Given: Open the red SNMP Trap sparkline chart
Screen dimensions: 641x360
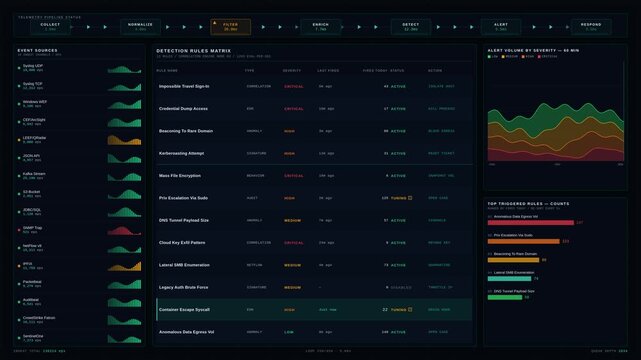Looking at the screenshot, I should (124, 230).
